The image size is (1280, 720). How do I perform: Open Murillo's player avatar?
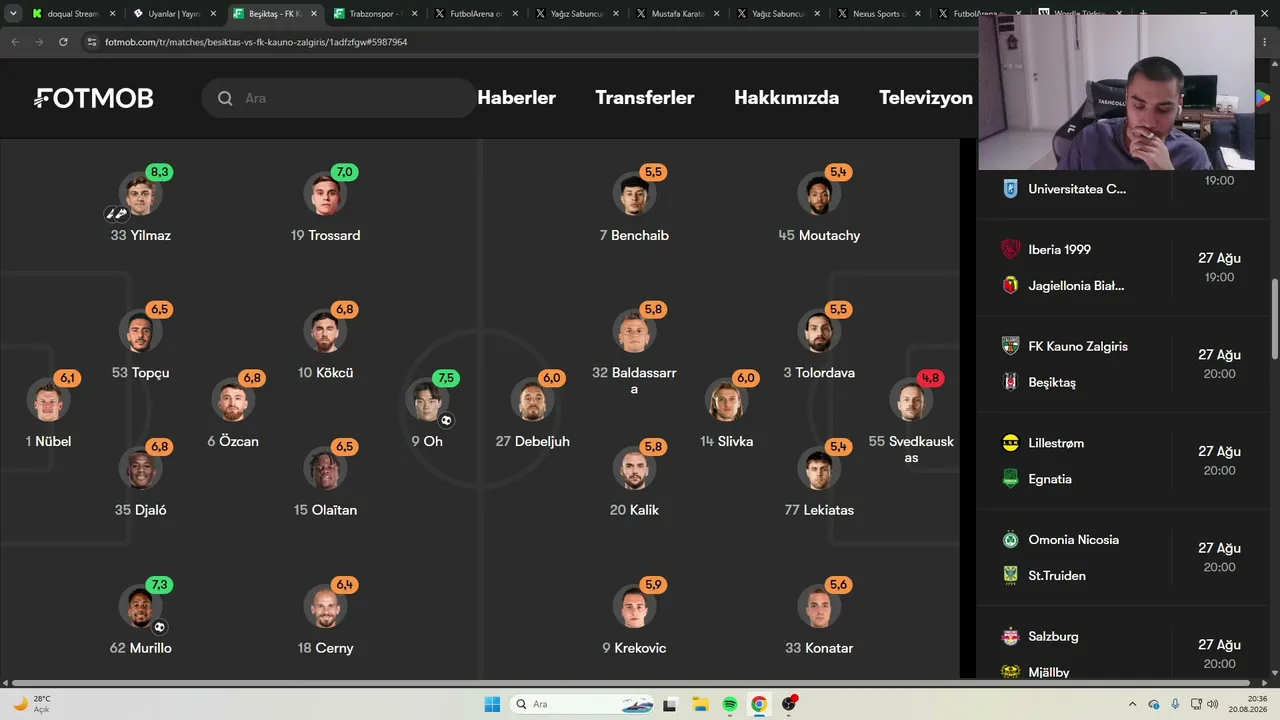pos(140,607)
